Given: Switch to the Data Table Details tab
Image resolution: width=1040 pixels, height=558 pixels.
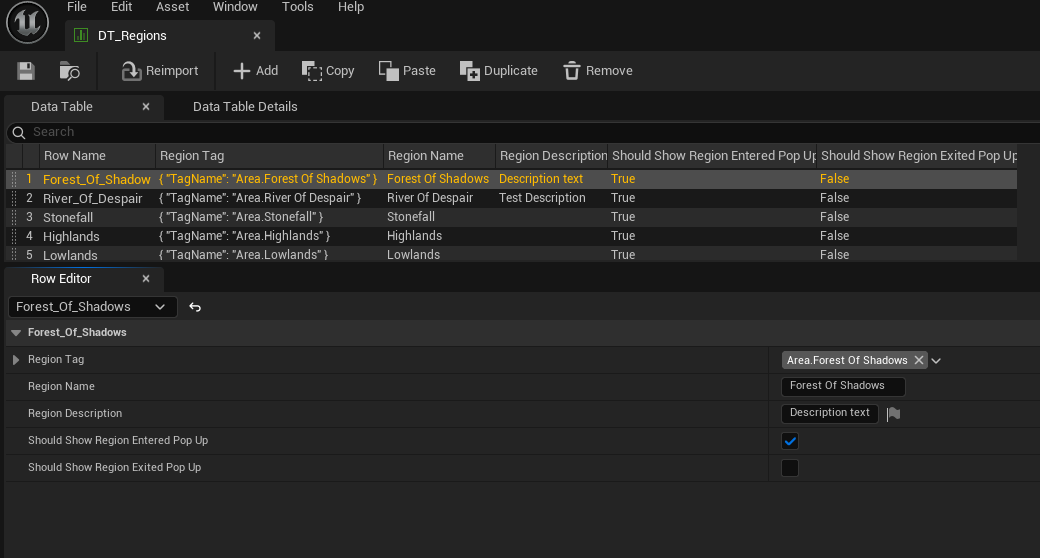Looking at the screenshot, I should pos(245,106).
